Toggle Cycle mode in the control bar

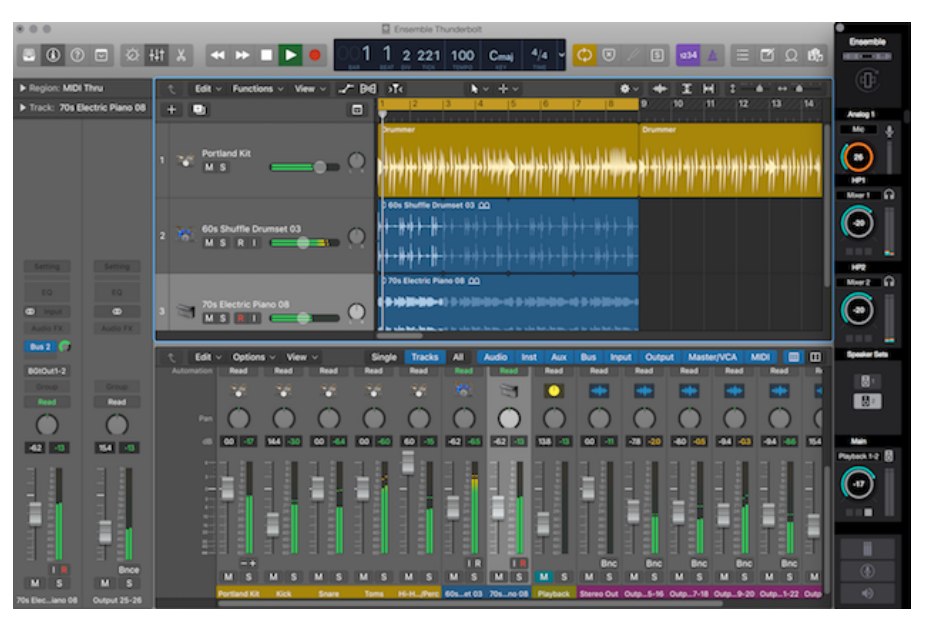(x=584, y=55)
